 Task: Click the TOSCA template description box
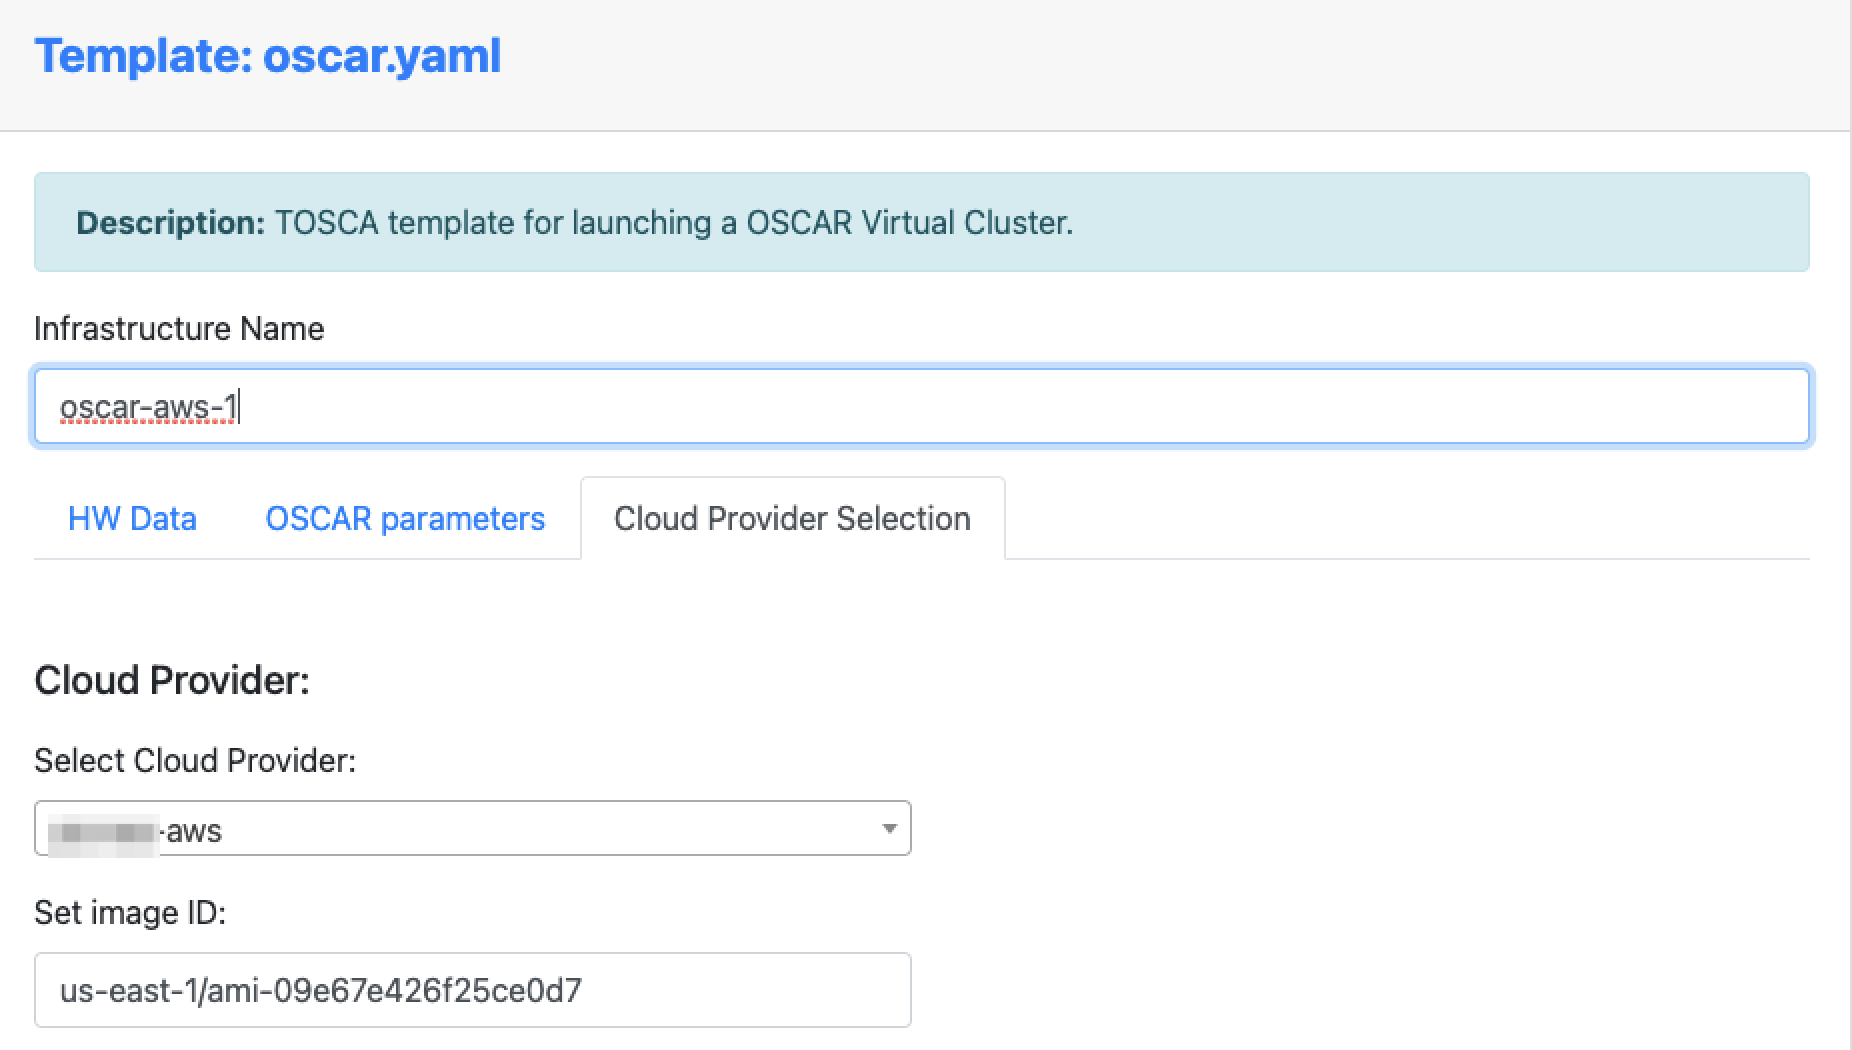point(921,222)
